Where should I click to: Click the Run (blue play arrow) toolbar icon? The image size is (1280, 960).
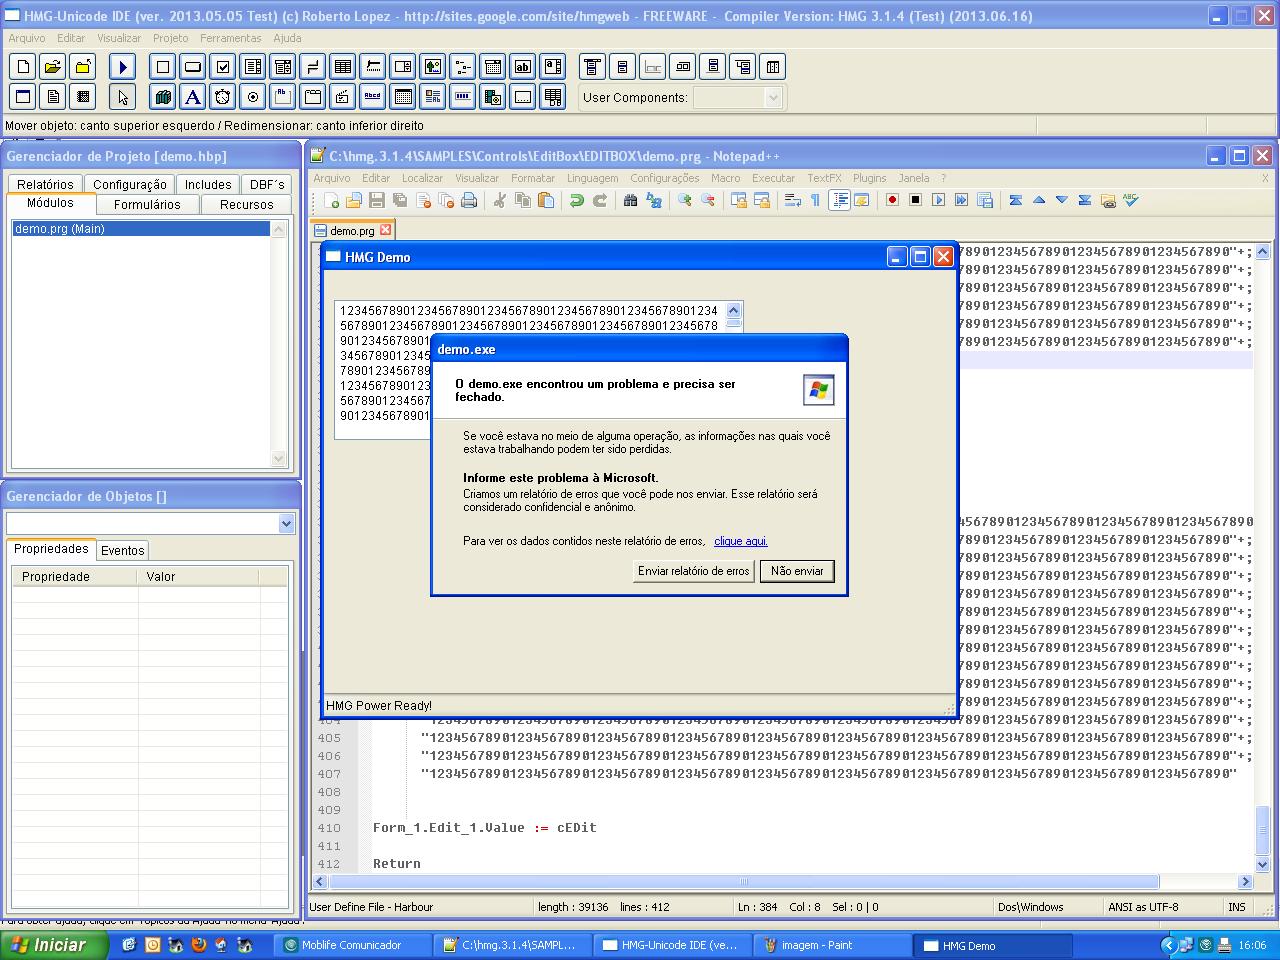[x=122, y=67]
